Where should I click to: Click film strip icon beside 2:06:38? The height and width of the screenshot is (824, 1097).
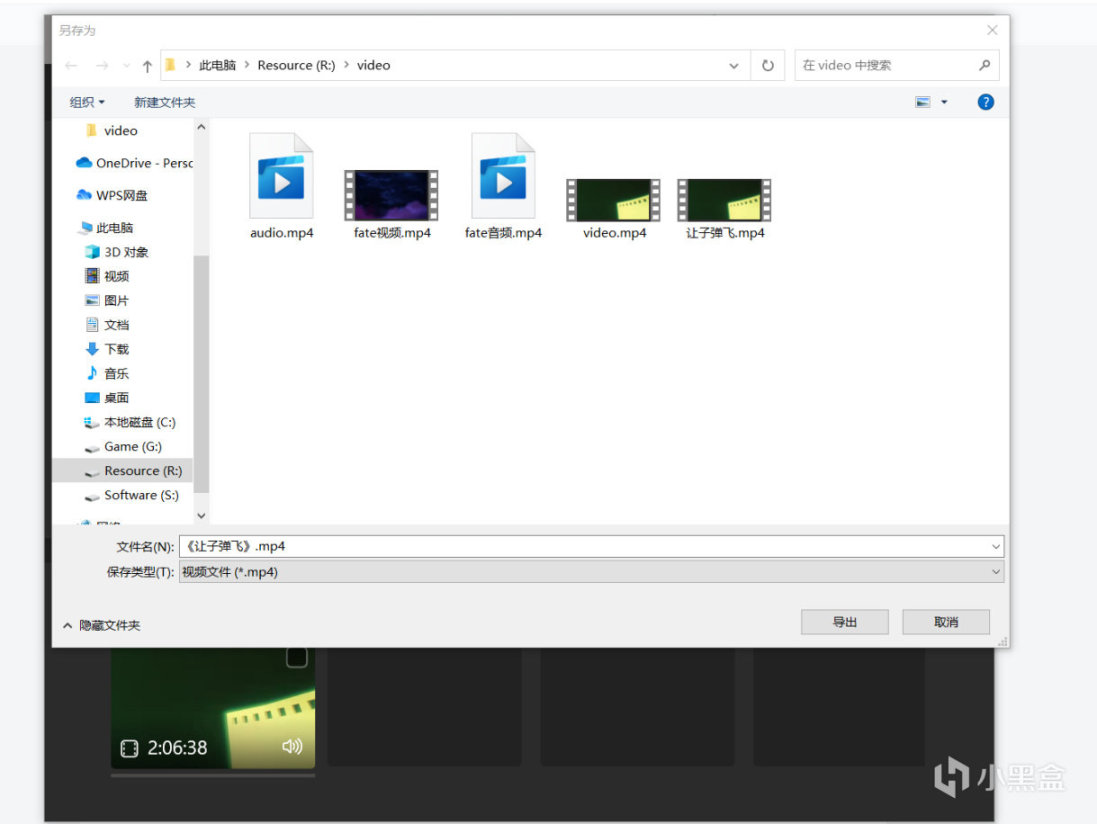click(129, 748)
